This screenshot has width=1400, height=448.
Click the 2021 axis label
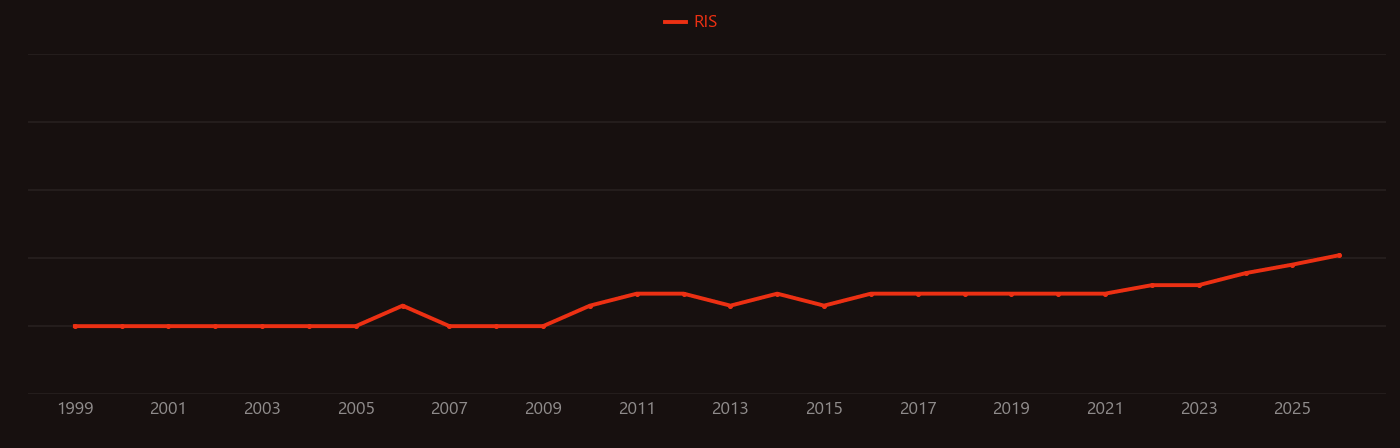point(1105,408)
